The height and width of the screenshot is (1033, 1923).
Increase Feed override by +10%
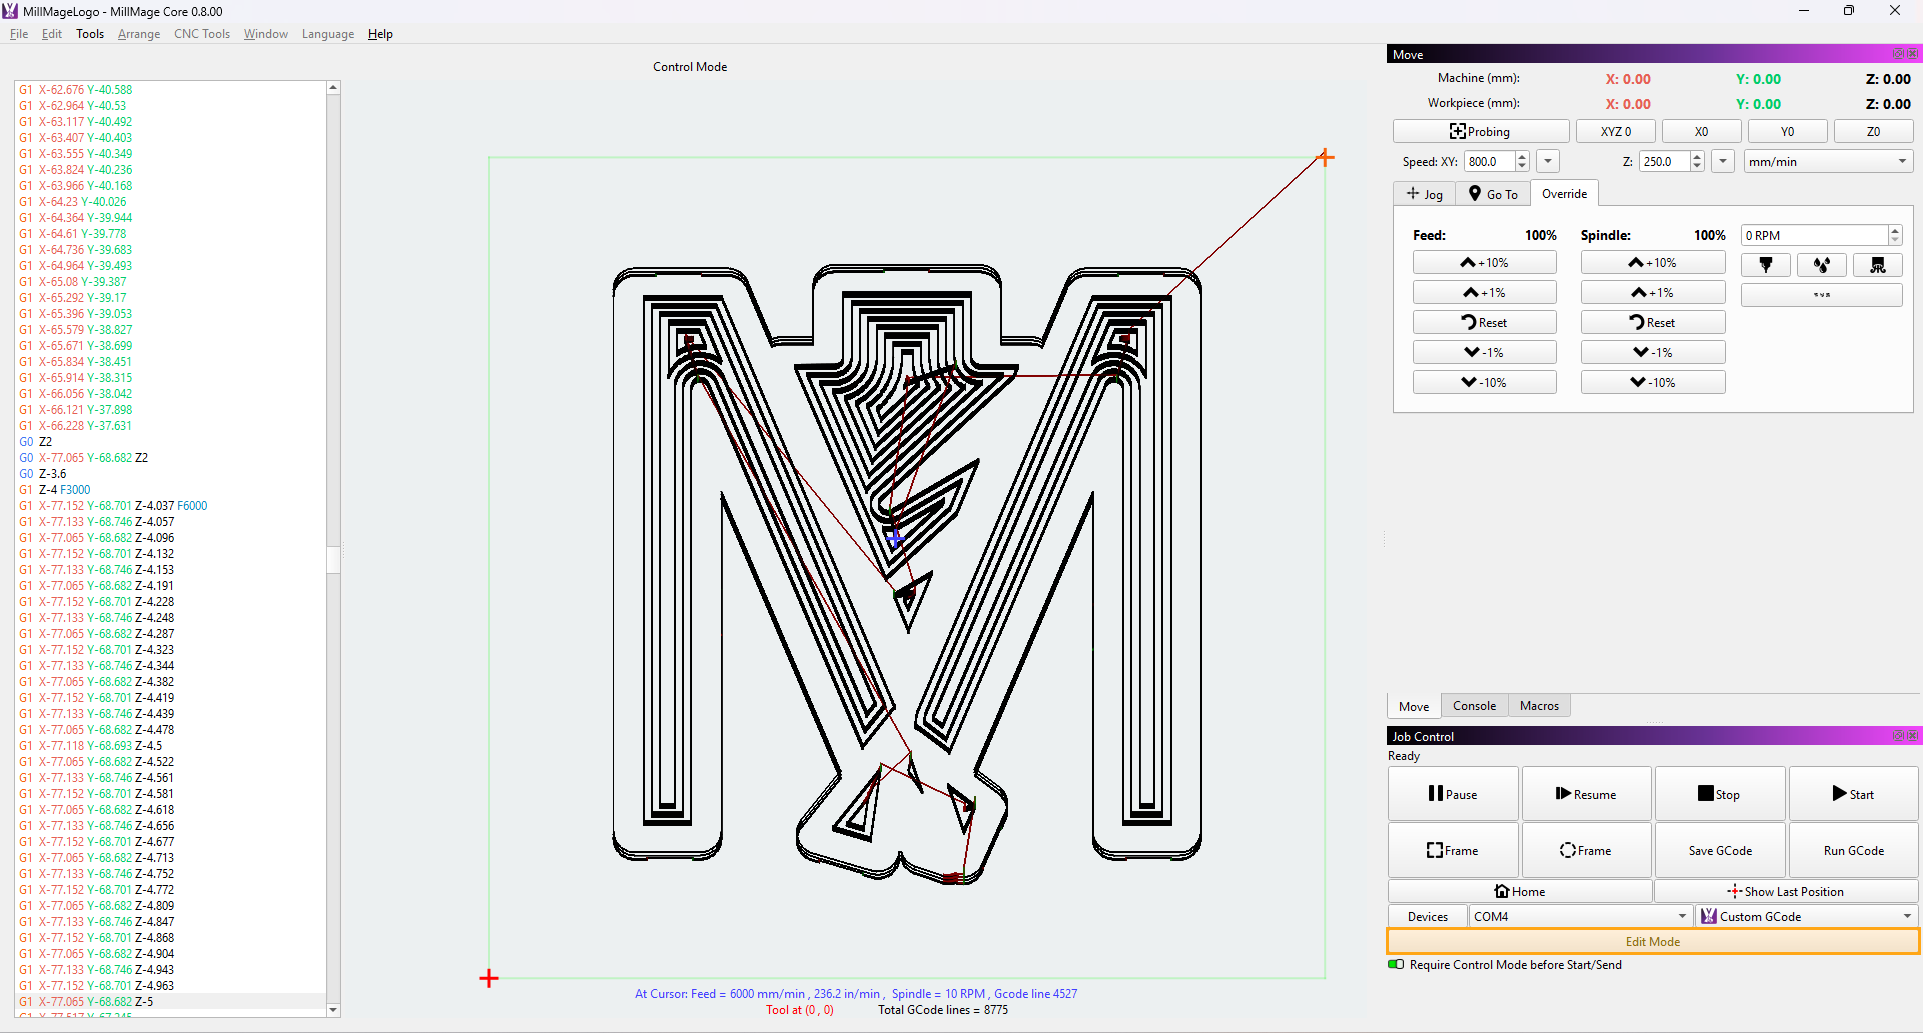click(x=1484, y=263)
